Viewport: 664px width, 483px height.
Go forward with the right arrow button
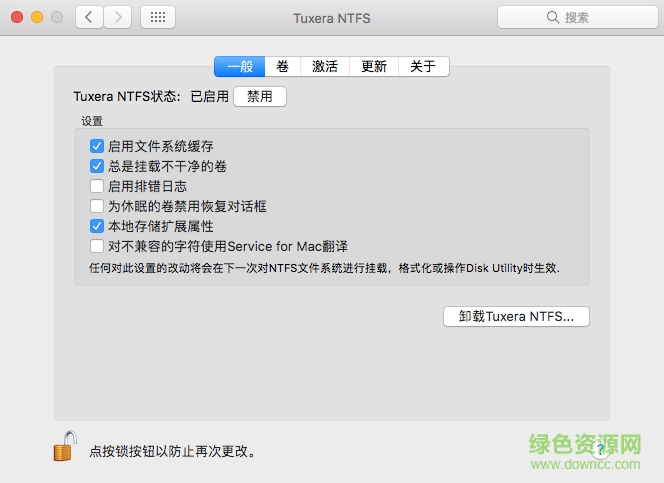(118, 17)
